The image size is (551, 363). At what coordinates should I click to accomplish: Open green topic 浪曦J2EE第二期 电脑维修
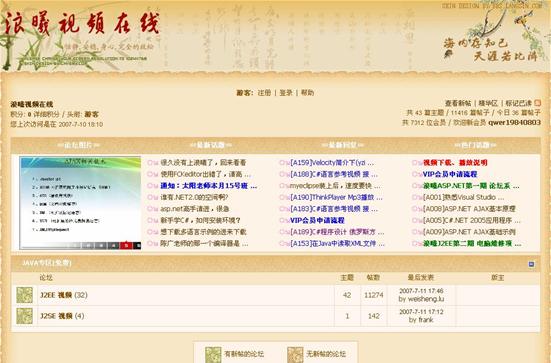pyautogui.click(x=472, y=244)
